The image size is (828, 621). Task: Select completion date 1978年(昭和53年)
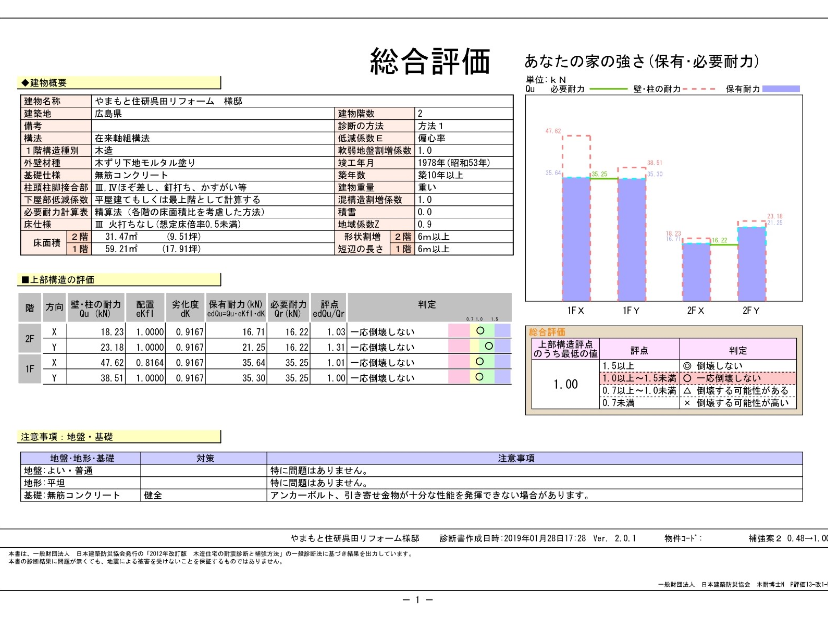(x=454, y=163)
